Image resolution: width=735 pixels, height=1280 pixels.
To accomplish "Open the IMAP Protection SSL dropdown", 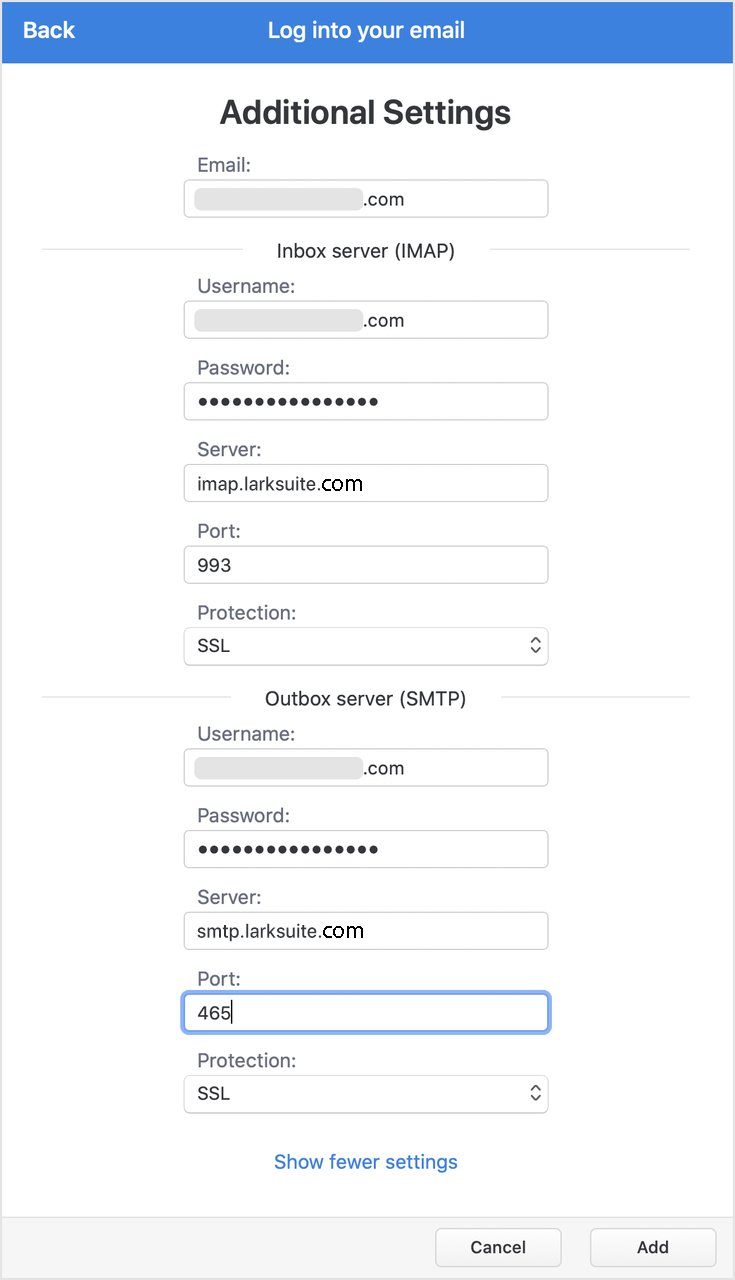I will tap(366, 646).
